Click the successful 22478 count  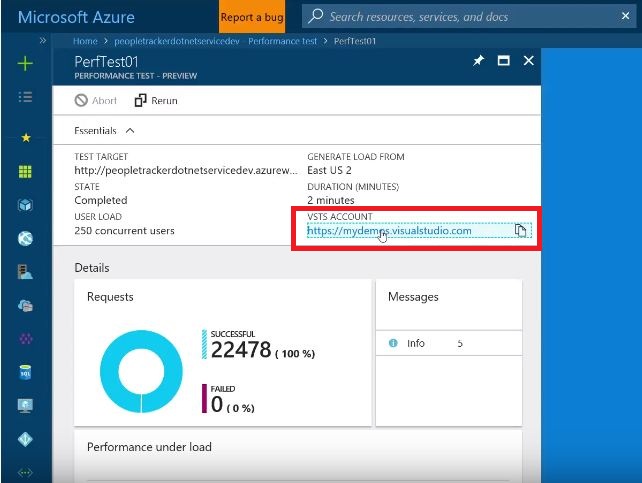pyautogui.click(x=241, y=350)
